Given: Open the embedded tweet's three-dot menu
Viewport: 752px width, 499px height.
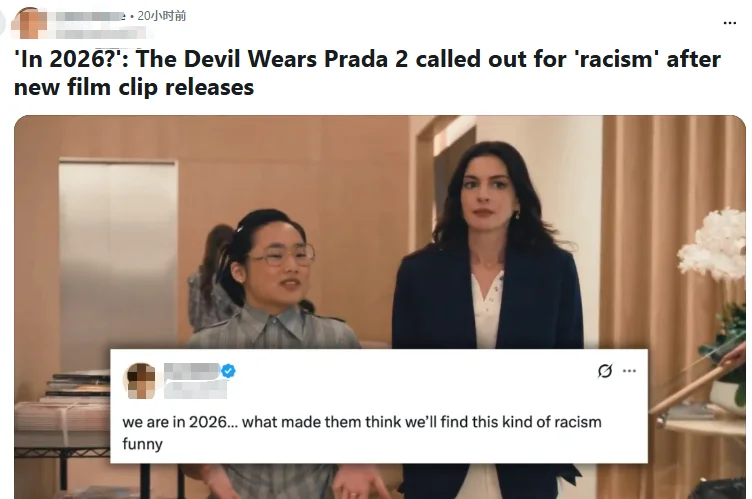Looking at the screenshot, I should pyautogui.click(x=629, y=371).
